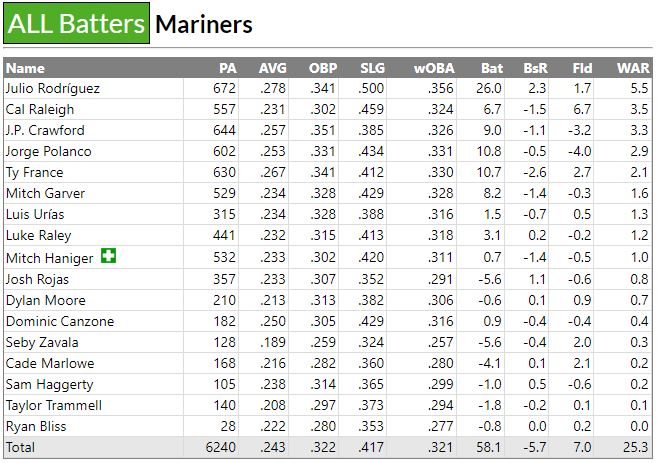Click the Mariners team heading
This screenshot has width=657, height=463.
[204, 24]
